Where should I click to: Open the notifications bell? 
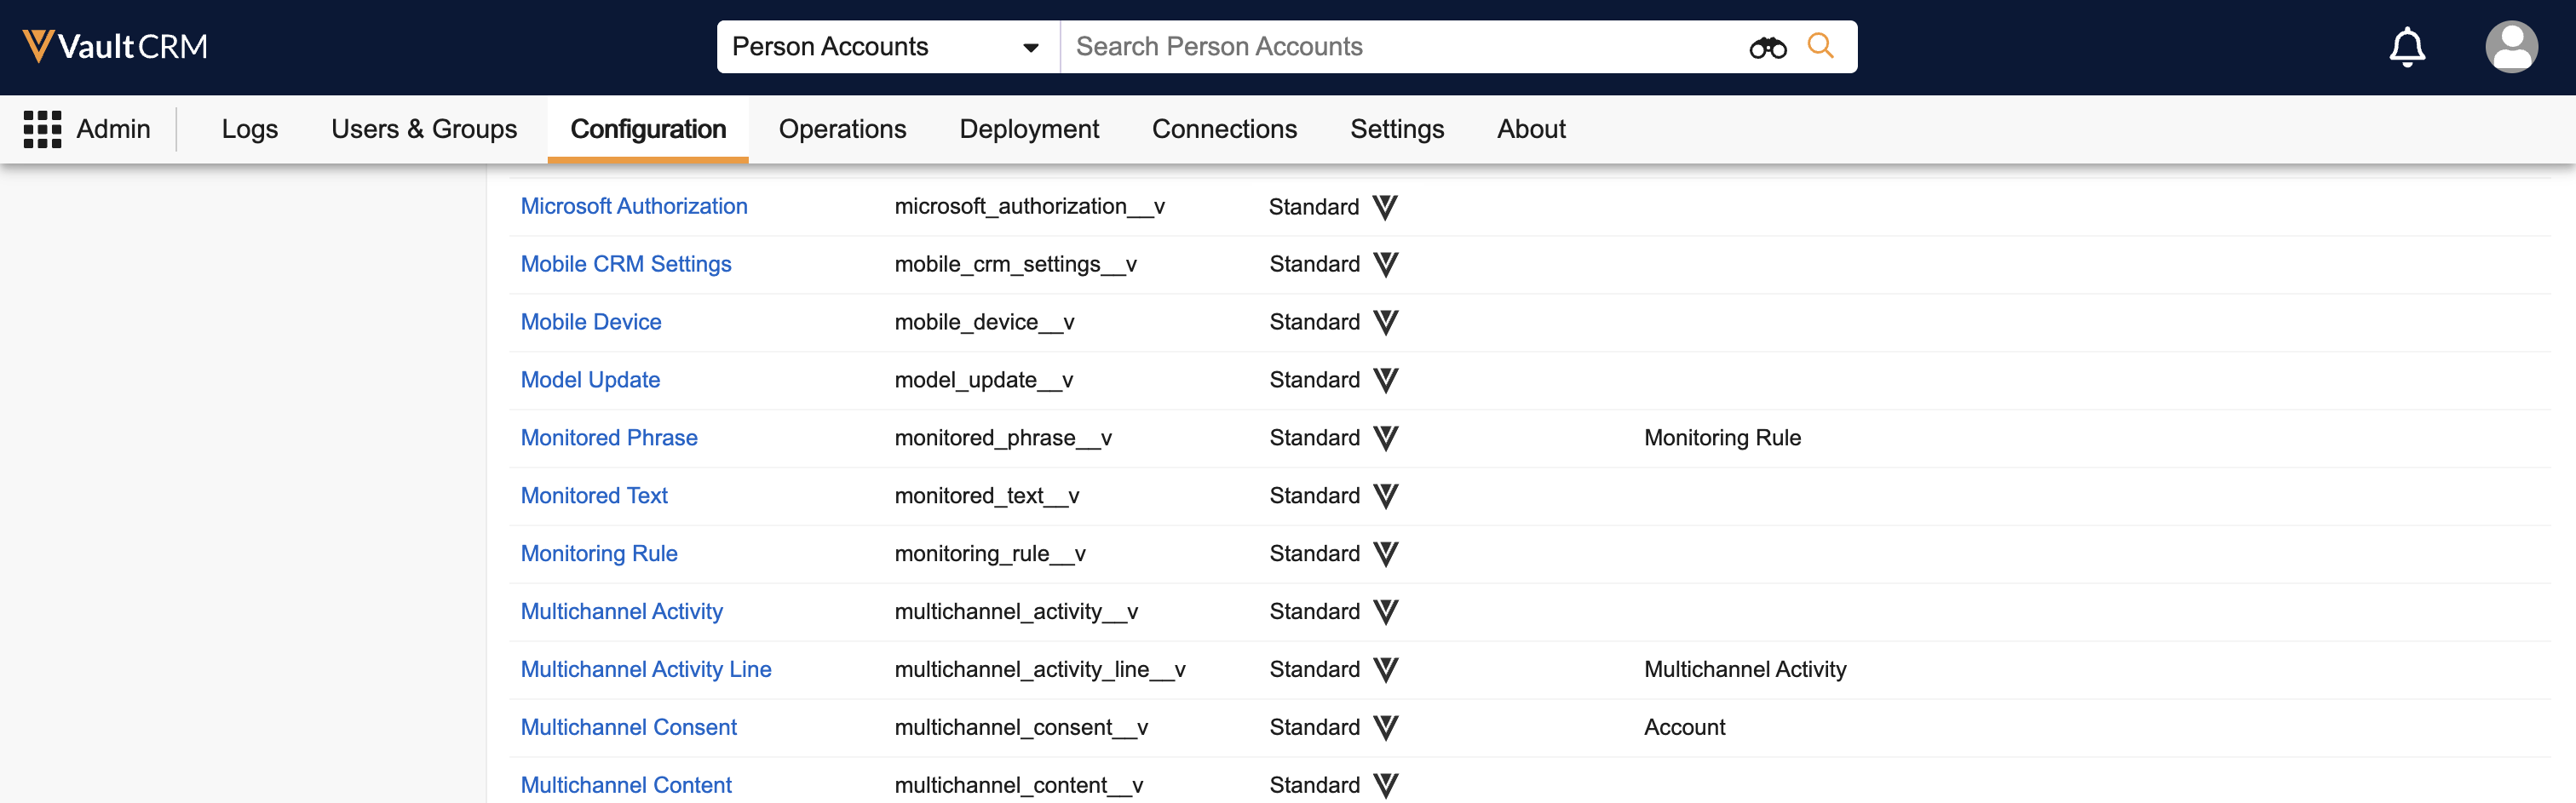2406,47
